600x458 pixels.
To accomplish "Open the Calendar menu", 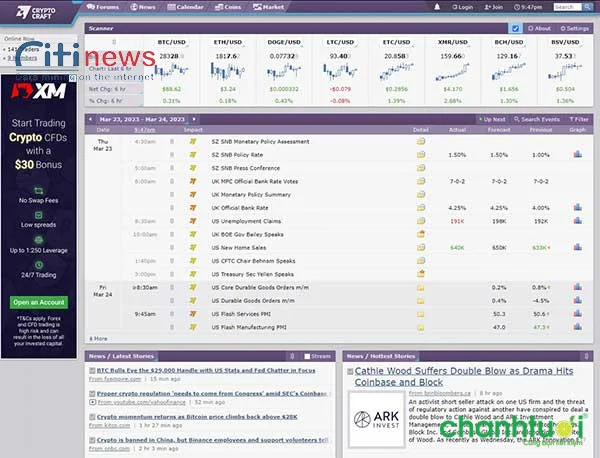I will 186,7.
